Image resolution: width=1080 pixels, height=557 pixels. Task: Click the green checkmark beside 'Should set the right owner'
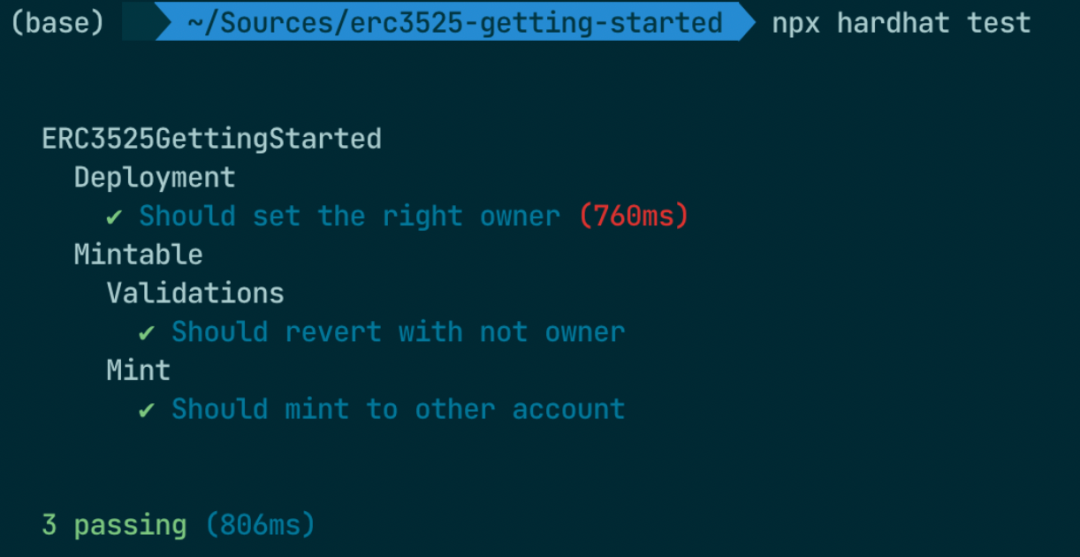pyautogui.click(x=114, y=218)
